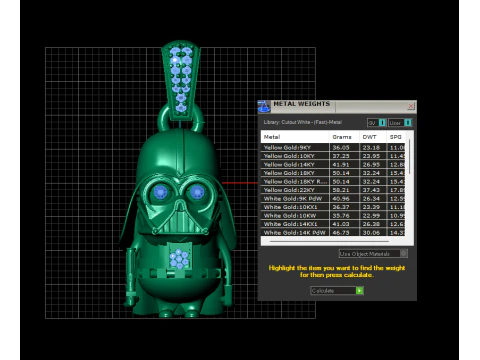This screenshot has height=360, width=480.
Task: Select the White Gold:10KX1 row
Action: coord(333,207)
